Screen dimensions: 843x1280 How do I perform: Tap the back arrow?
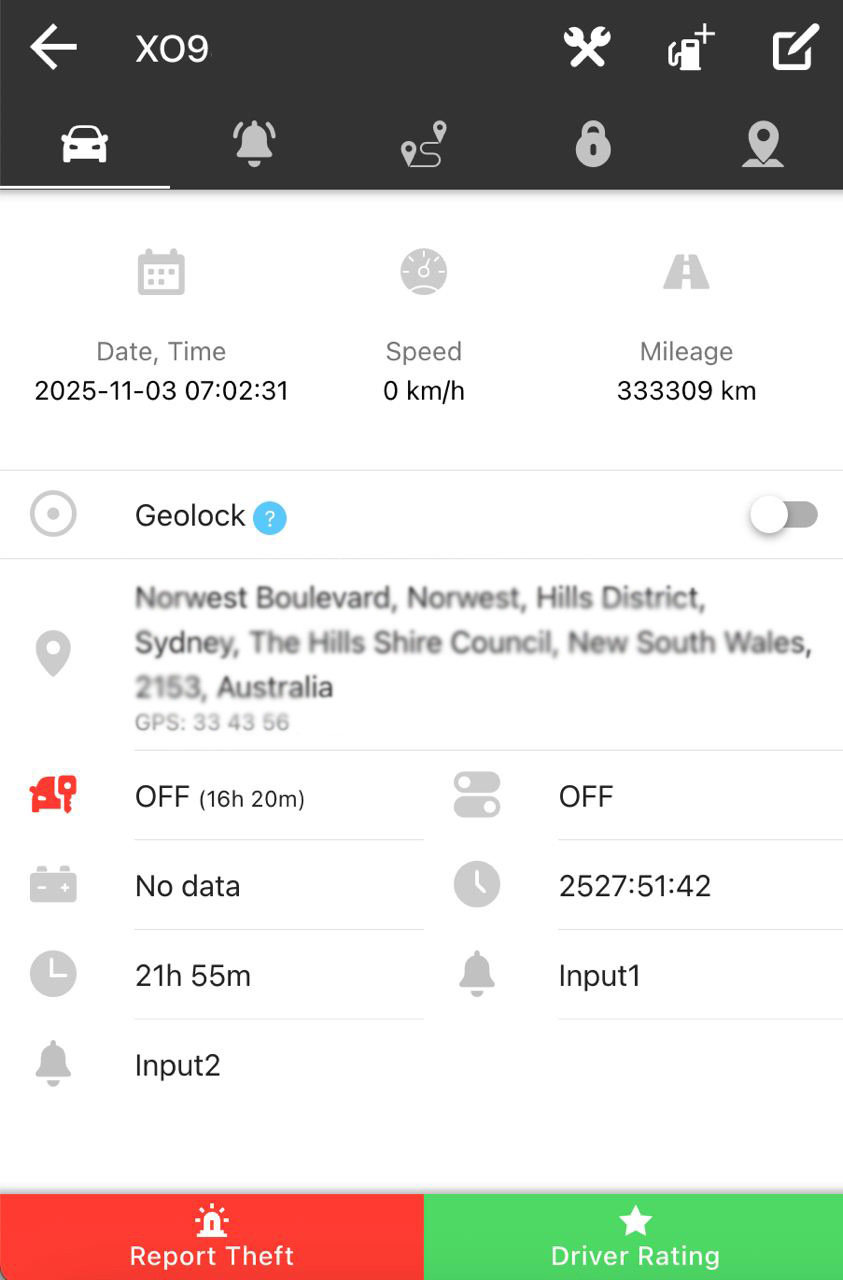(53, 47)
